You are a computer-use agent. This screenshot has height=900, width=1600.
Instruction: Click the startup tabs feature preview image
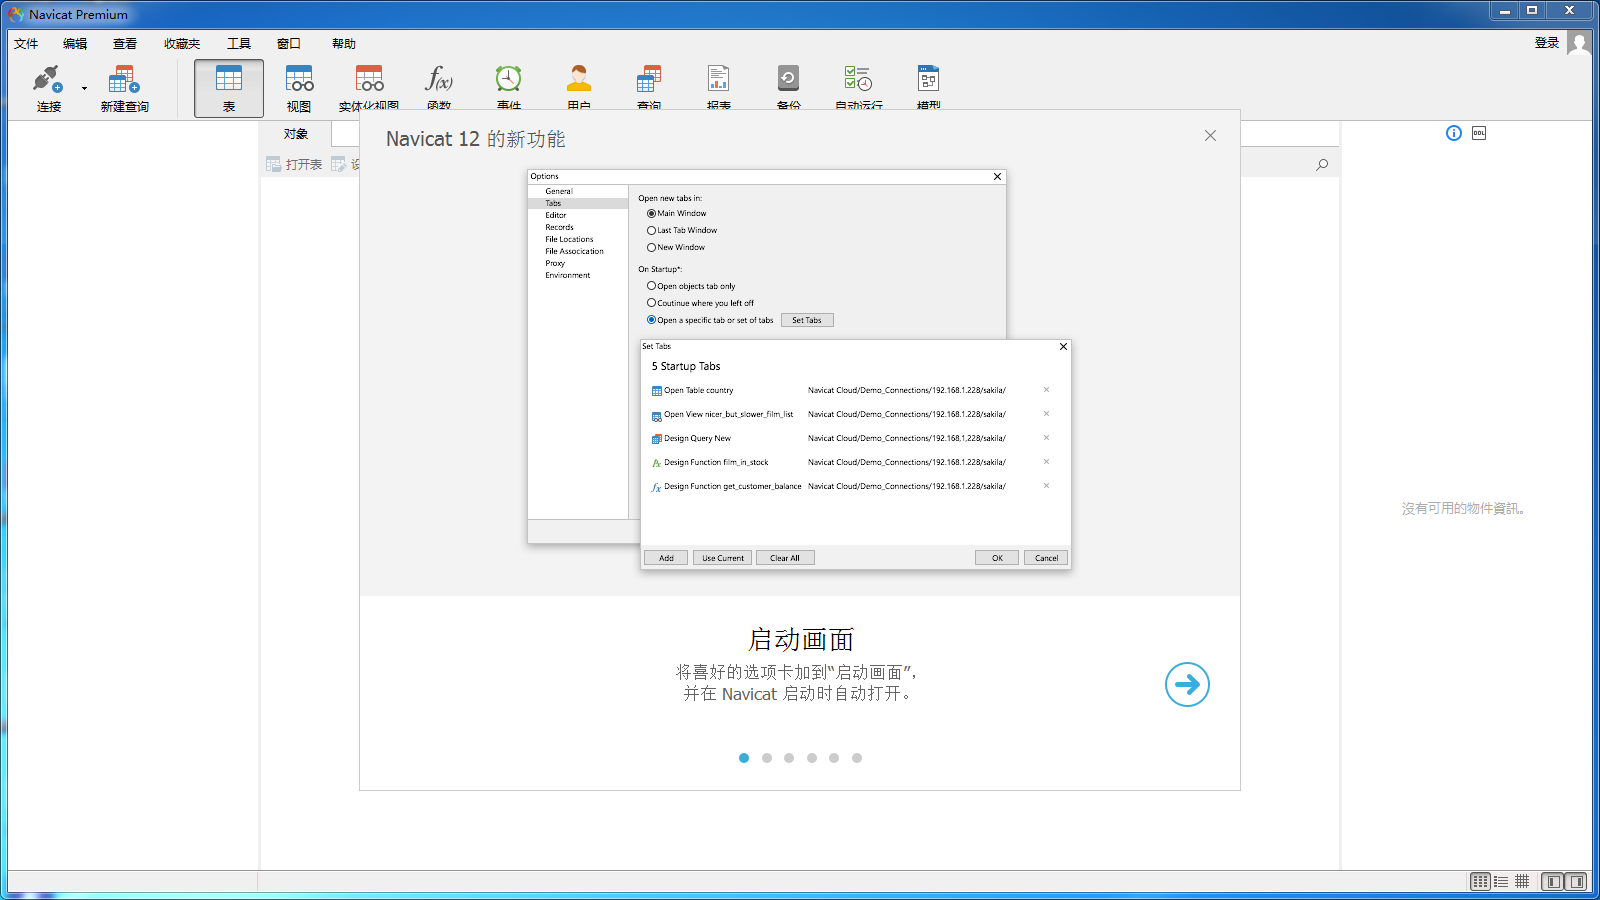pyautogui.click(x=799, y=370)
